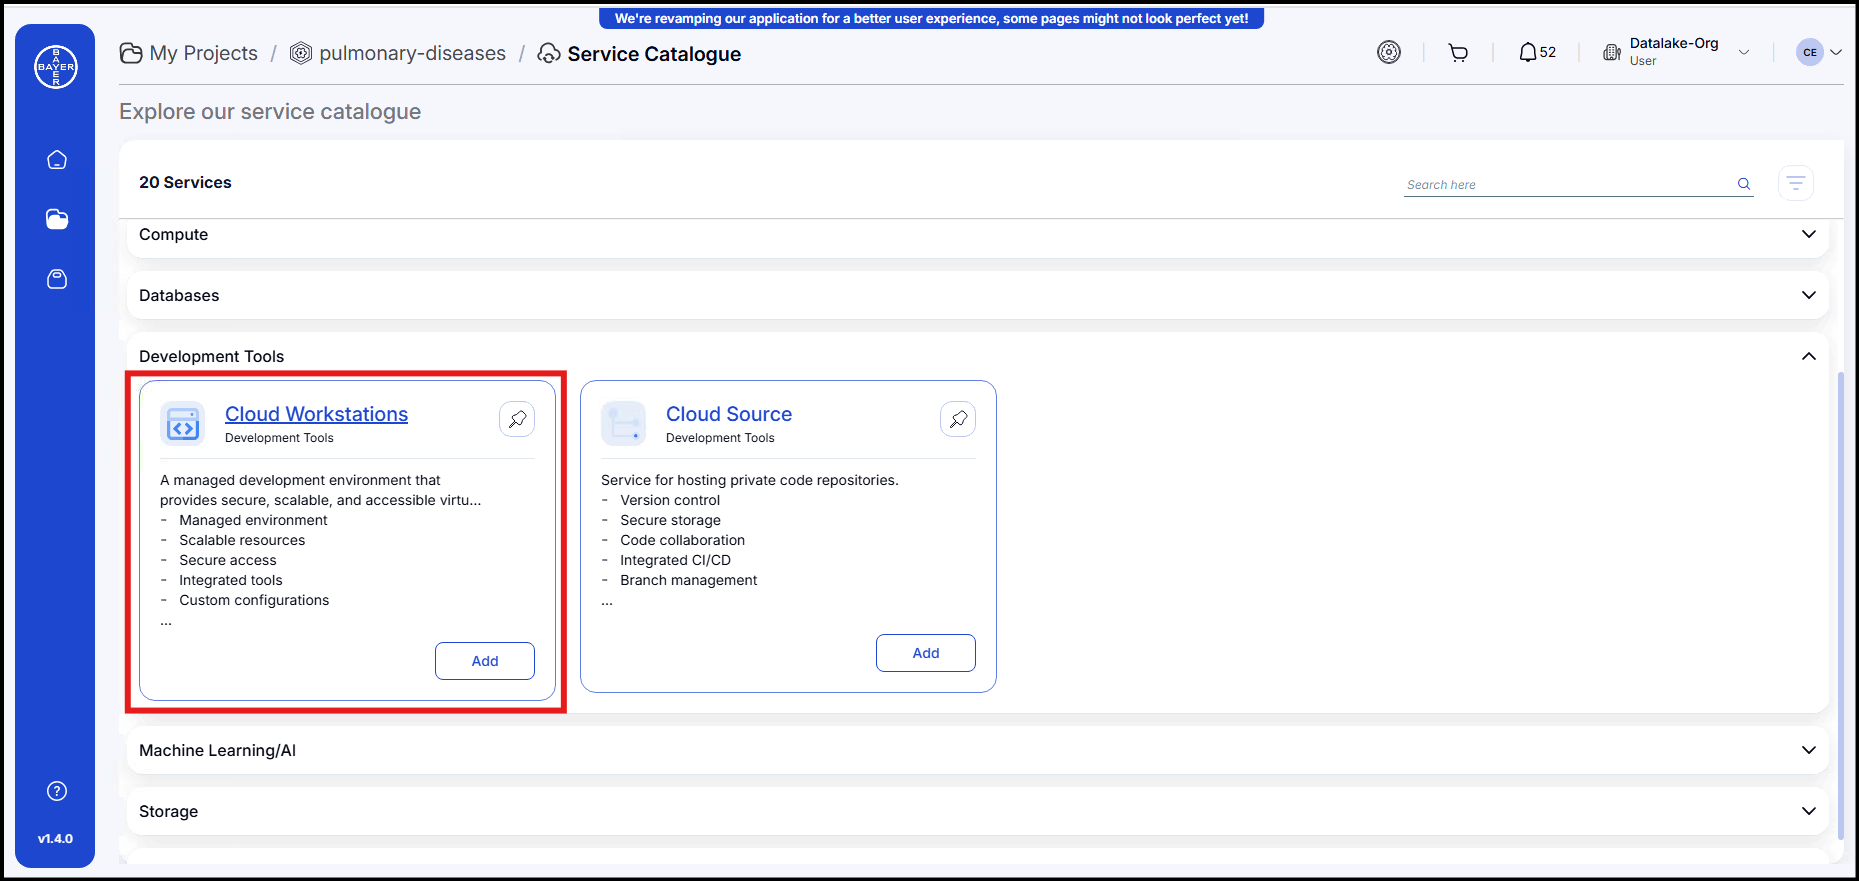The width and height of the screenshot is (1859, 881).
Task: Click the CE user avatar
Action: coord(1810,52)
